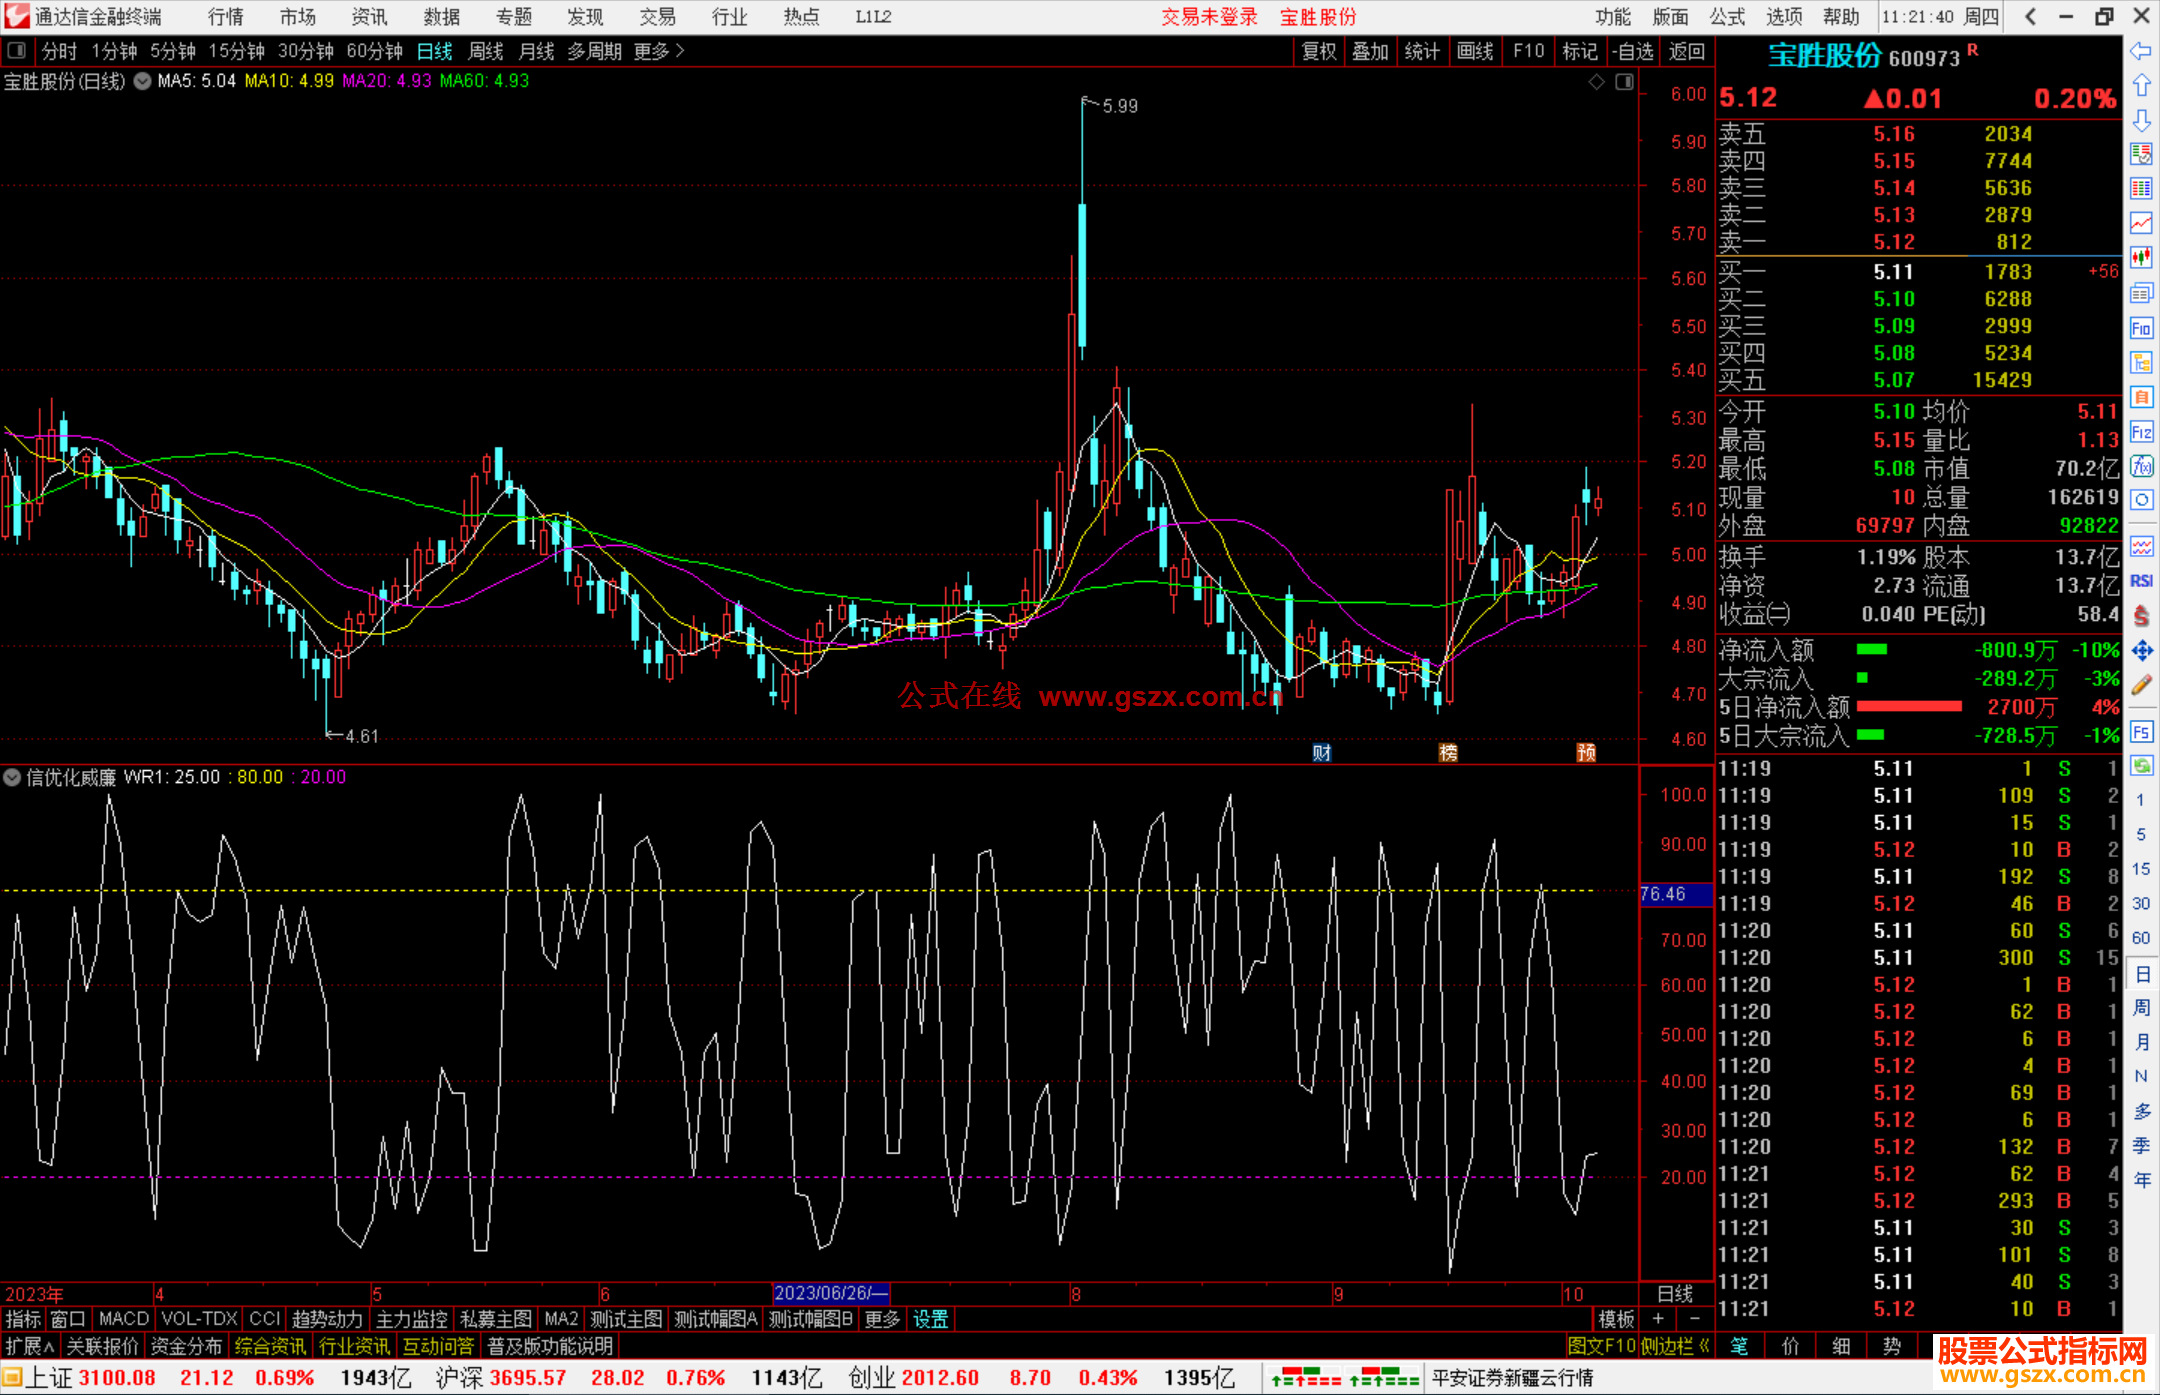2160x1395 pixels.
Task: Click the 复权 button
Action: pyautogui.click(x=1318, y=51)
